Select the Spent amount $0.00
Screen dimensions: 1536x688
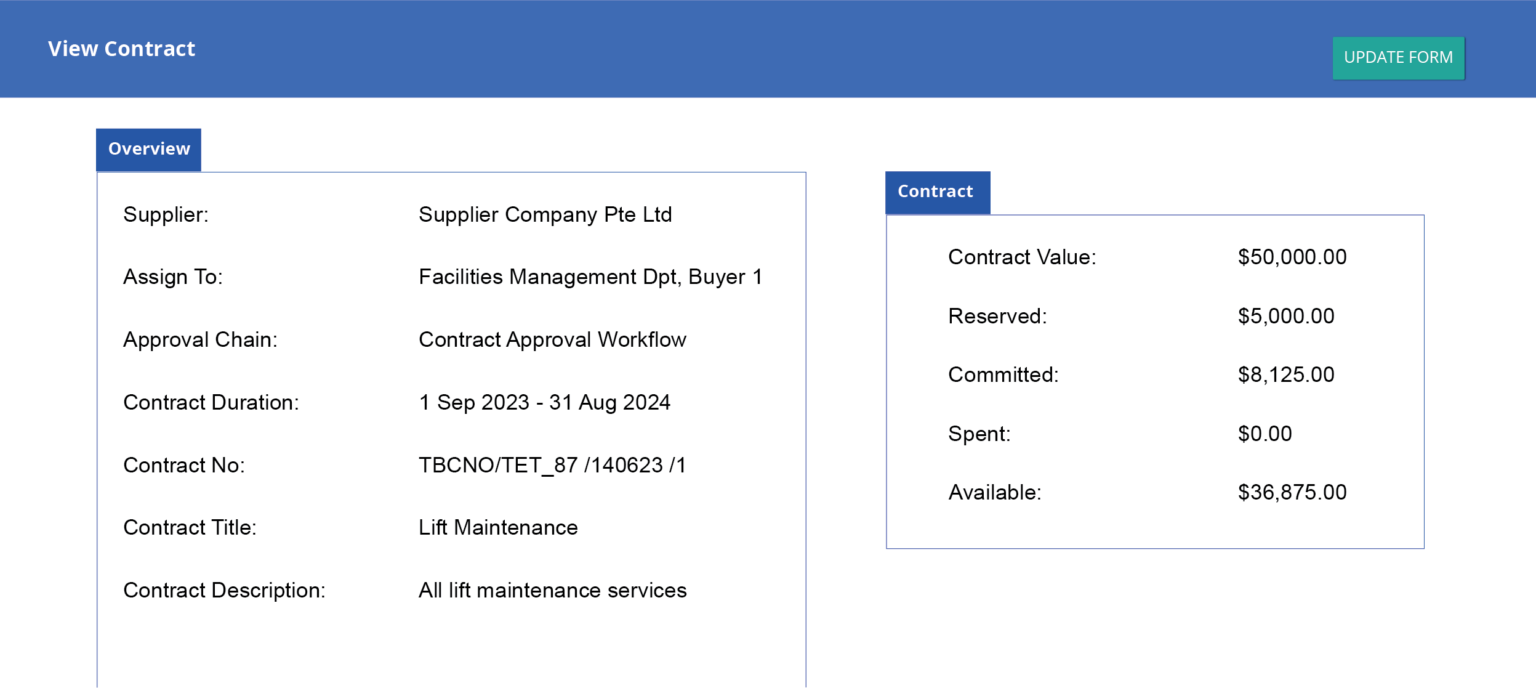point(1264,433)
